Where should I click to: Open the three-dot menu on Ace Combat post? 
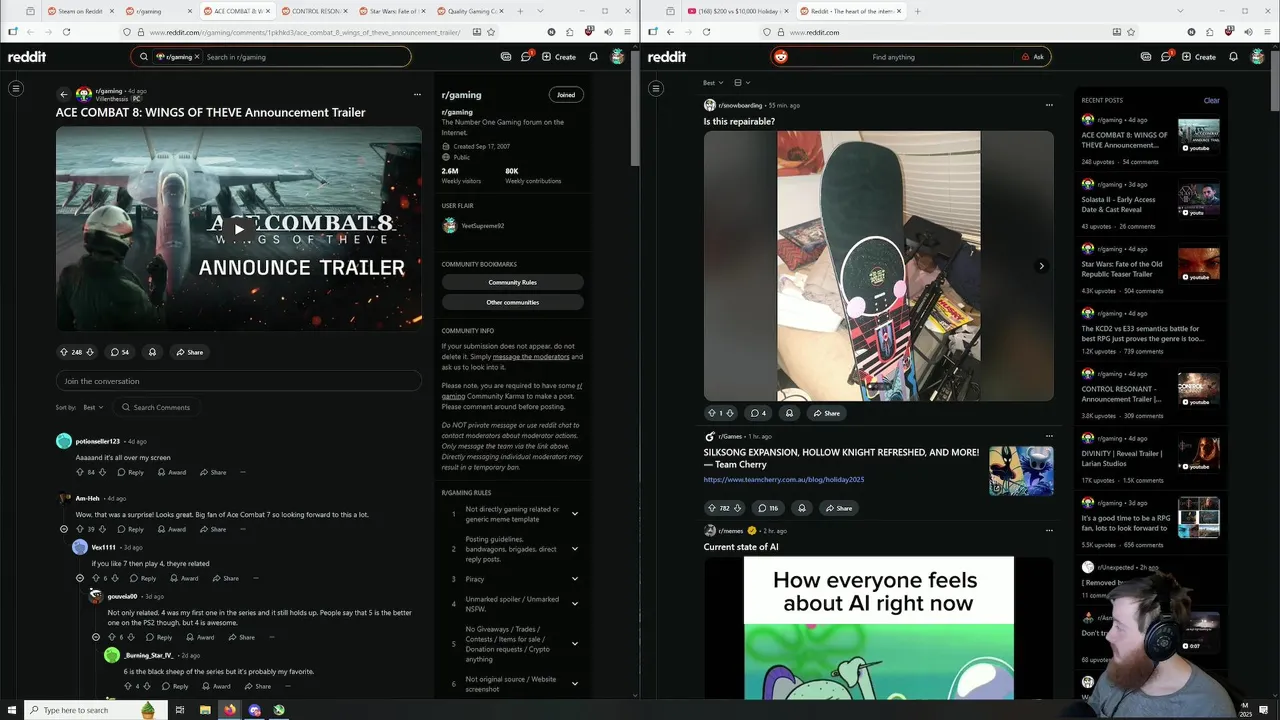pyautogui.click(x=417, y=94)
